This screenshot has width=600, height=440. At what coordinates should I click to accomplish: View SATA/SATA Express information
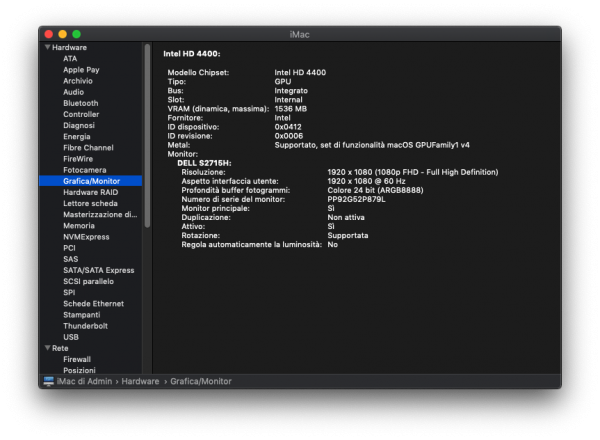(98, 270)
